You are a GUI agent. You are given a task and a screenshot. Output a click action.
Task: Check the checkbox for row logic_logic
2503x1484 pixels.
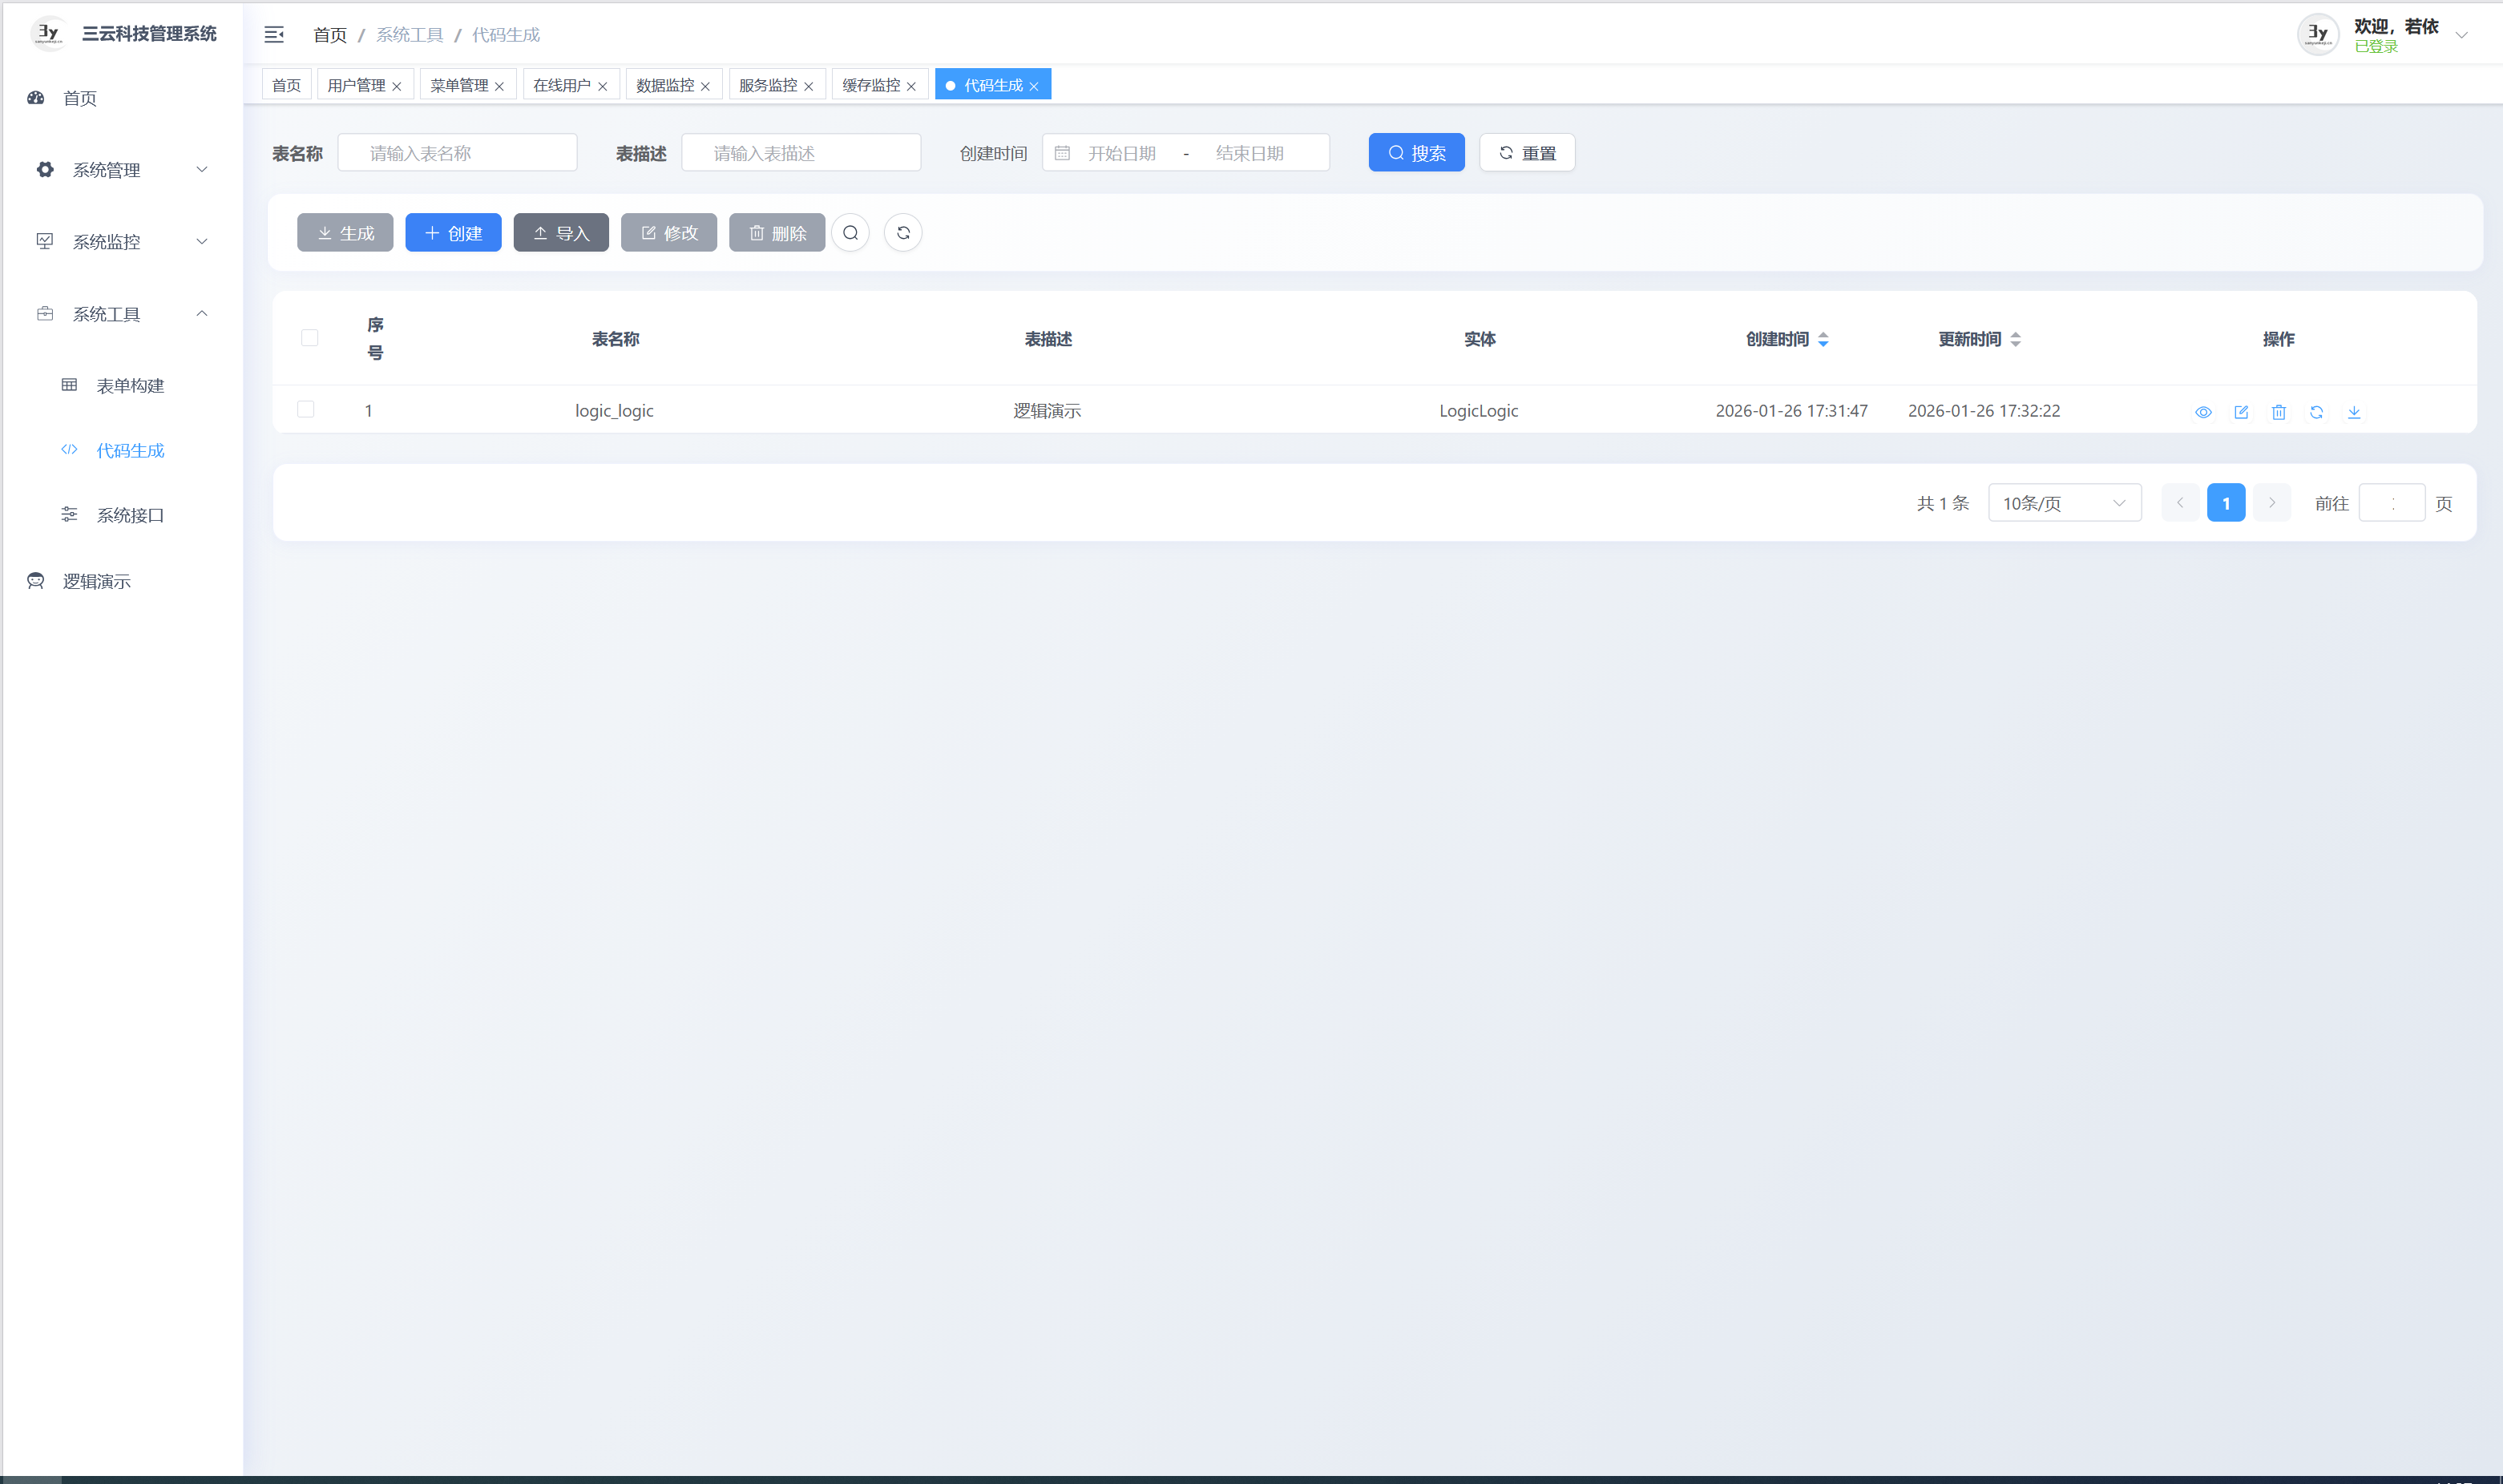tap(306, 409)
